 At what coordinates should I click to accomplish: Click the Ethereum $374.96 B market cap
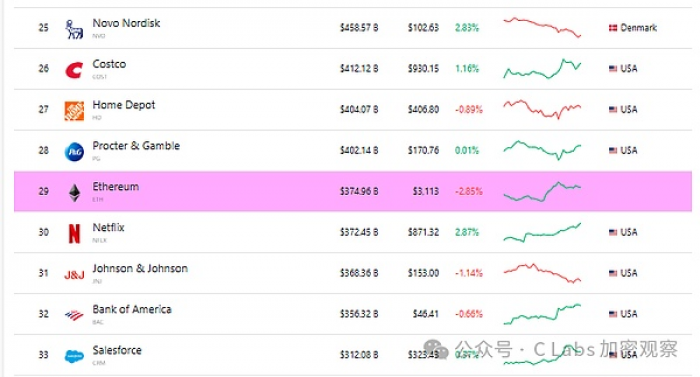point(359,191)
